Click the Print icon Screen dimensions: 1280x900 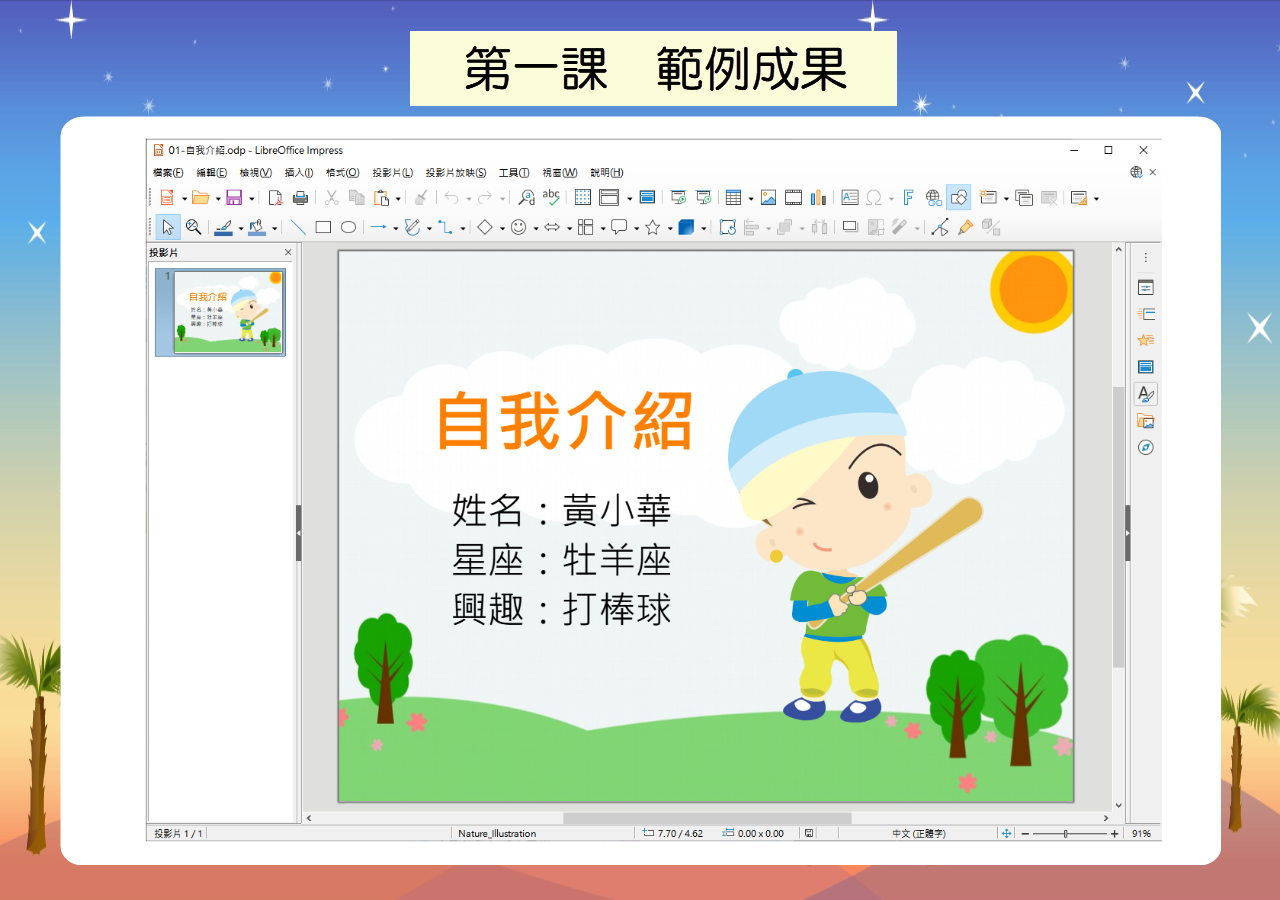(300, 198)
